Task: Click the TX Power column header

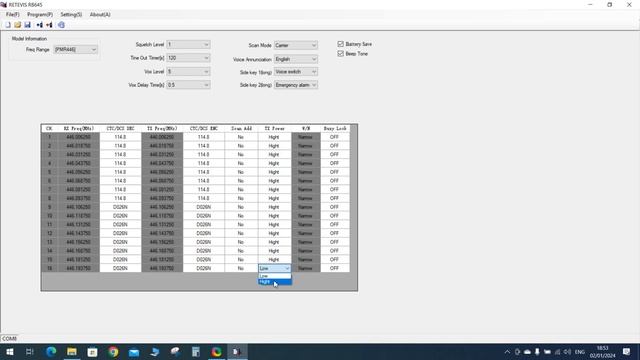Action: click(274, 129)
